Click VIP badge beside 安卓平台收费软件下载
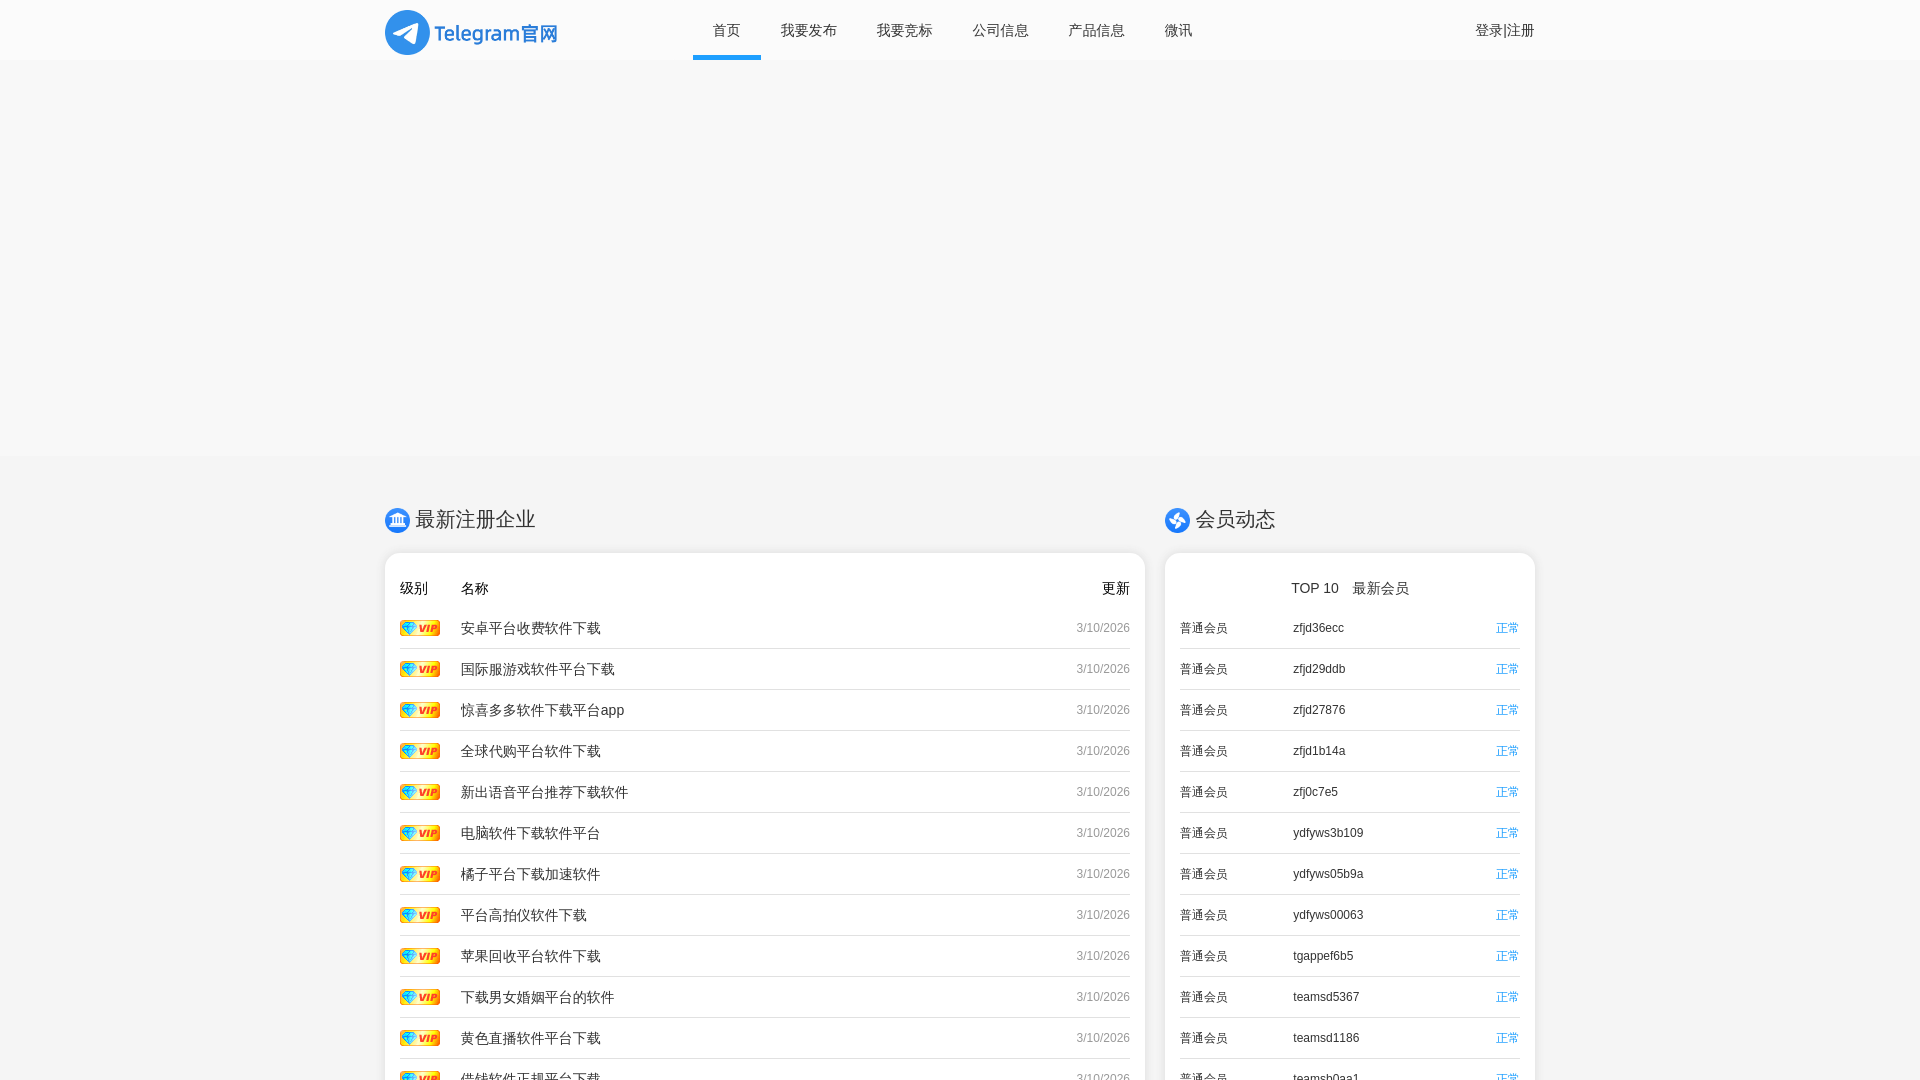This screenshot has height=1080, width=1920. point(420,628)
